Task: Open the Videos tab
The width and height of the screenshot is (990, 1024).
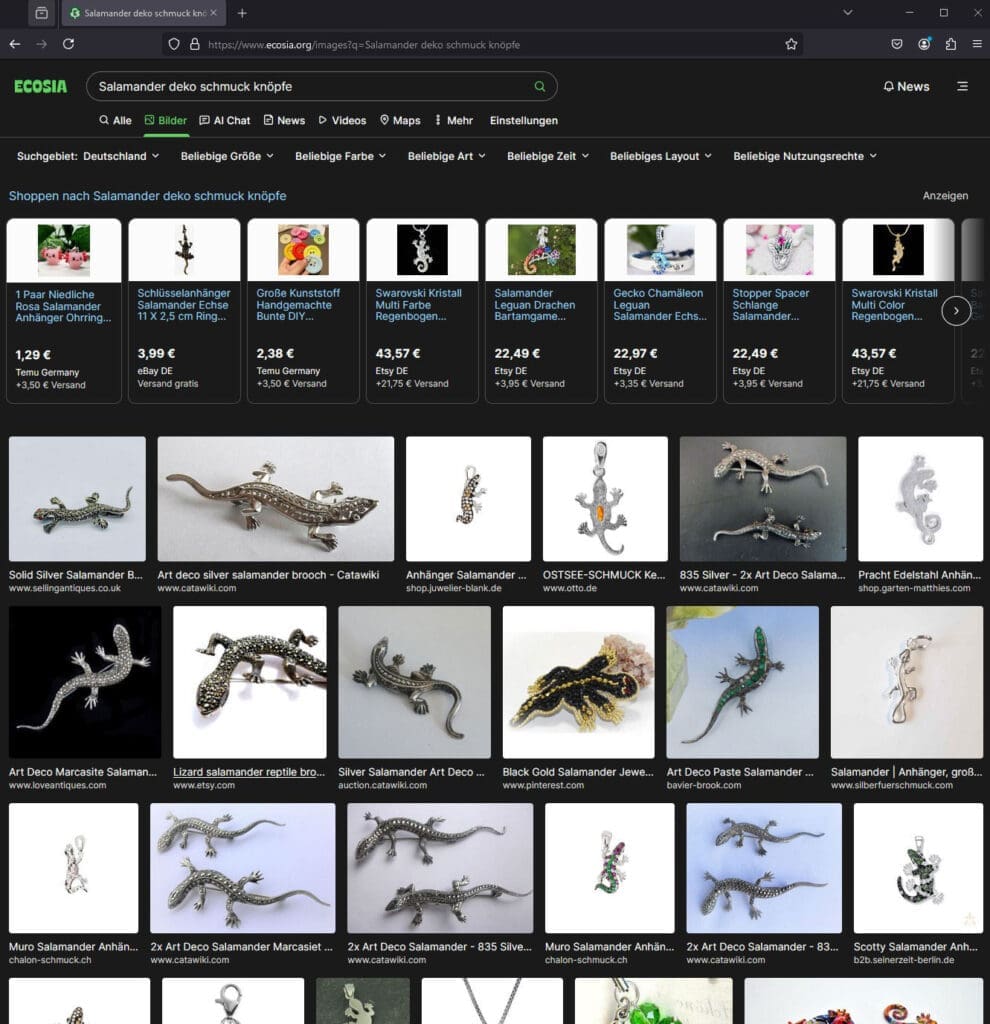Action: click(342, 120)
